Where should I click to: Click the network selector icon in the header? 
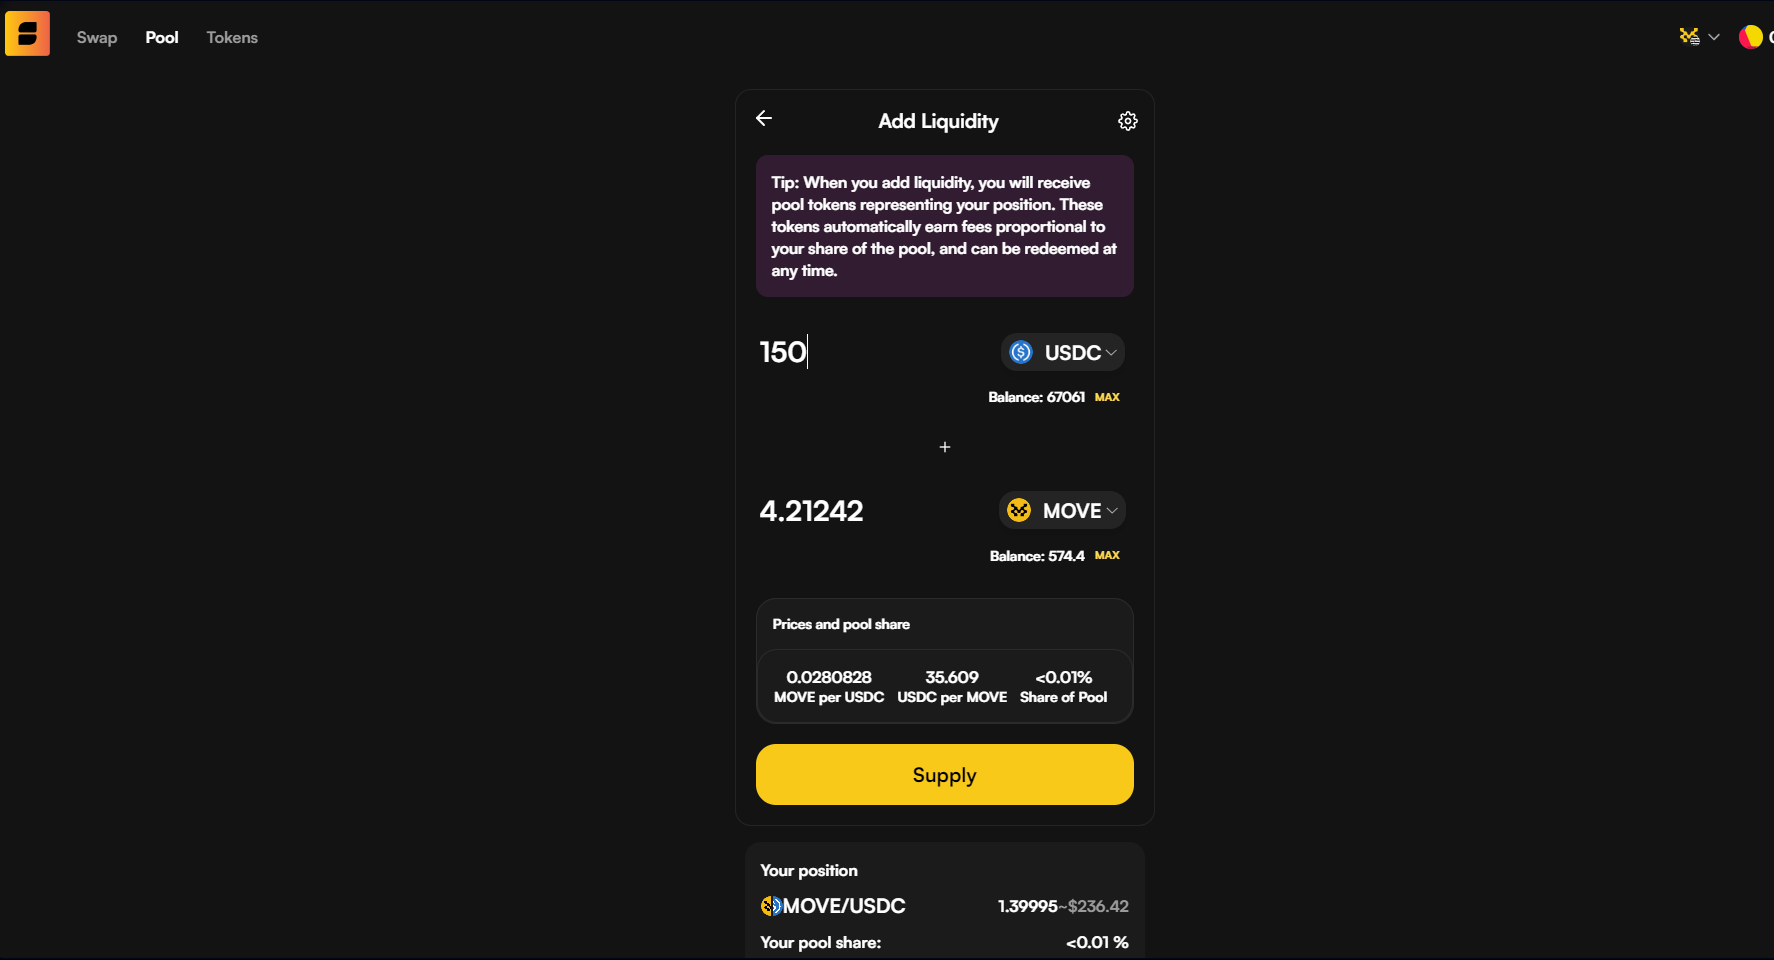(1689, 36)
